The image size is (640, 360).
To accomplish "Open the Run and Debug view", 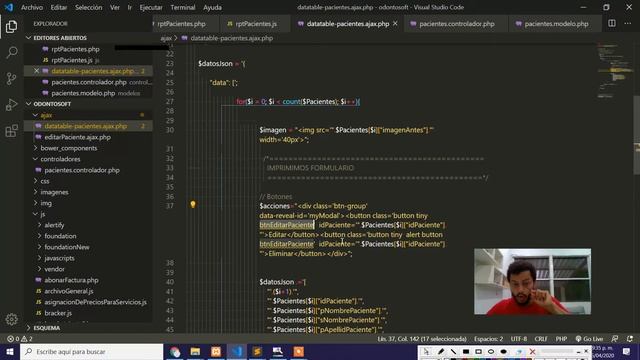I will (x=11, y=104).
